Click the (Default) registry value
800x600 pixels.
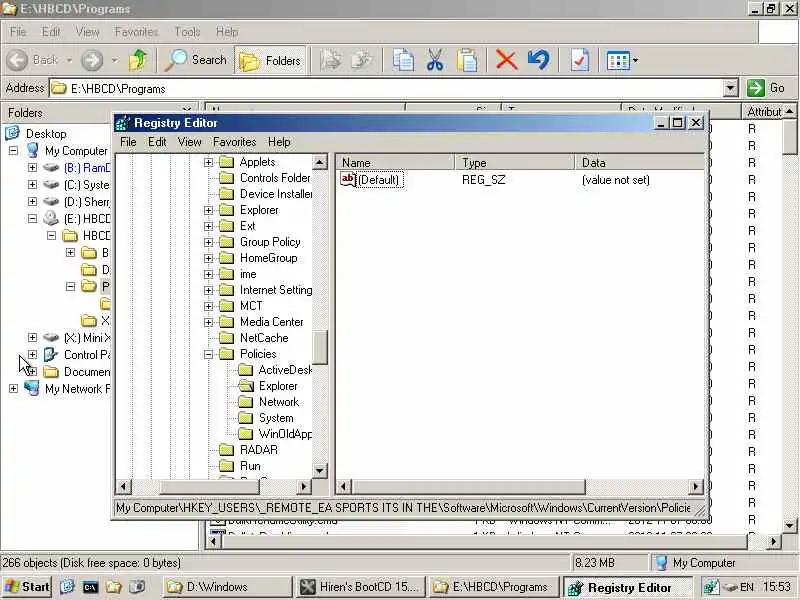click(378, 180)
